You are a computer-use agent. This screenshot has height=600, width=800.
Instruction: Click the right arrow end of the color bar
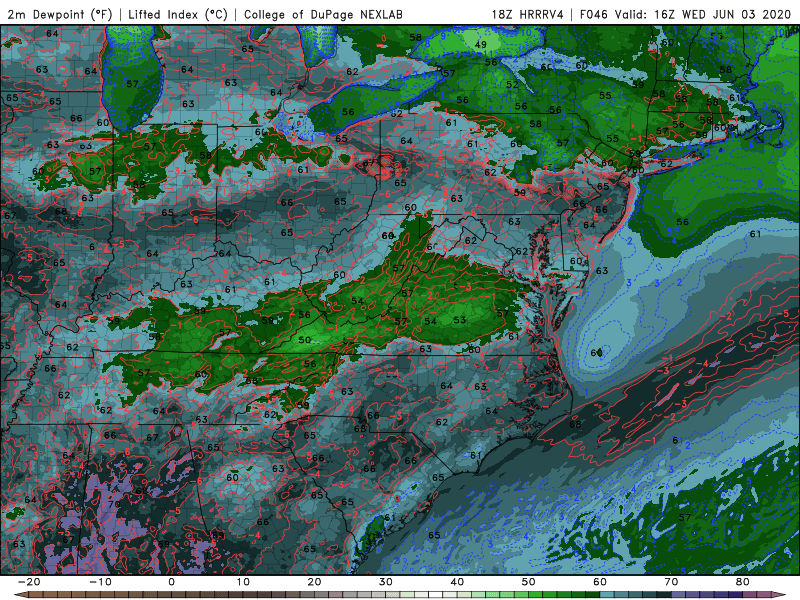[779, 595]
